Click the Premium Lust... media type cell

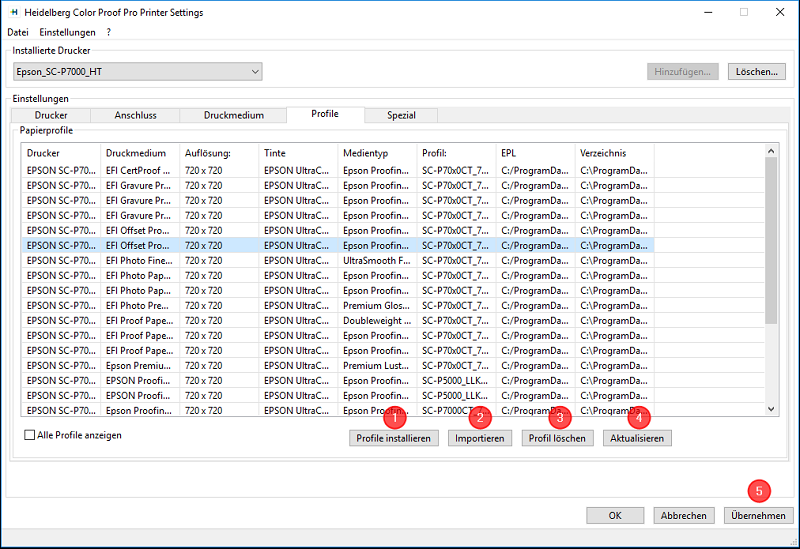click(x=377, y=366)
